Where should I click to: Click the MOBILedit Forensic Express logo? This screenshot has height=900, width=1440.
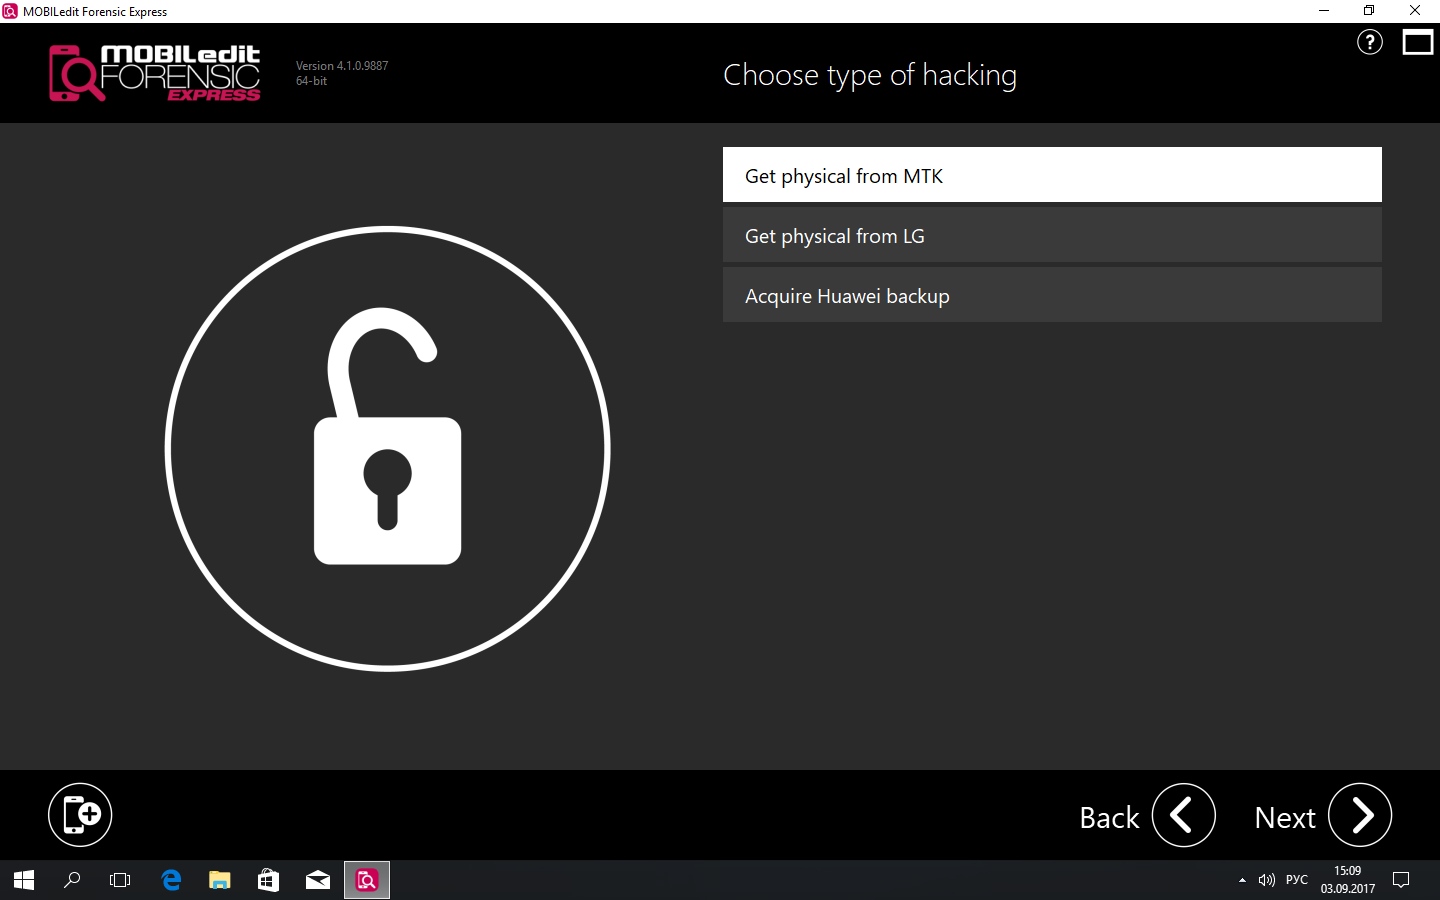[x=155, y=73]
